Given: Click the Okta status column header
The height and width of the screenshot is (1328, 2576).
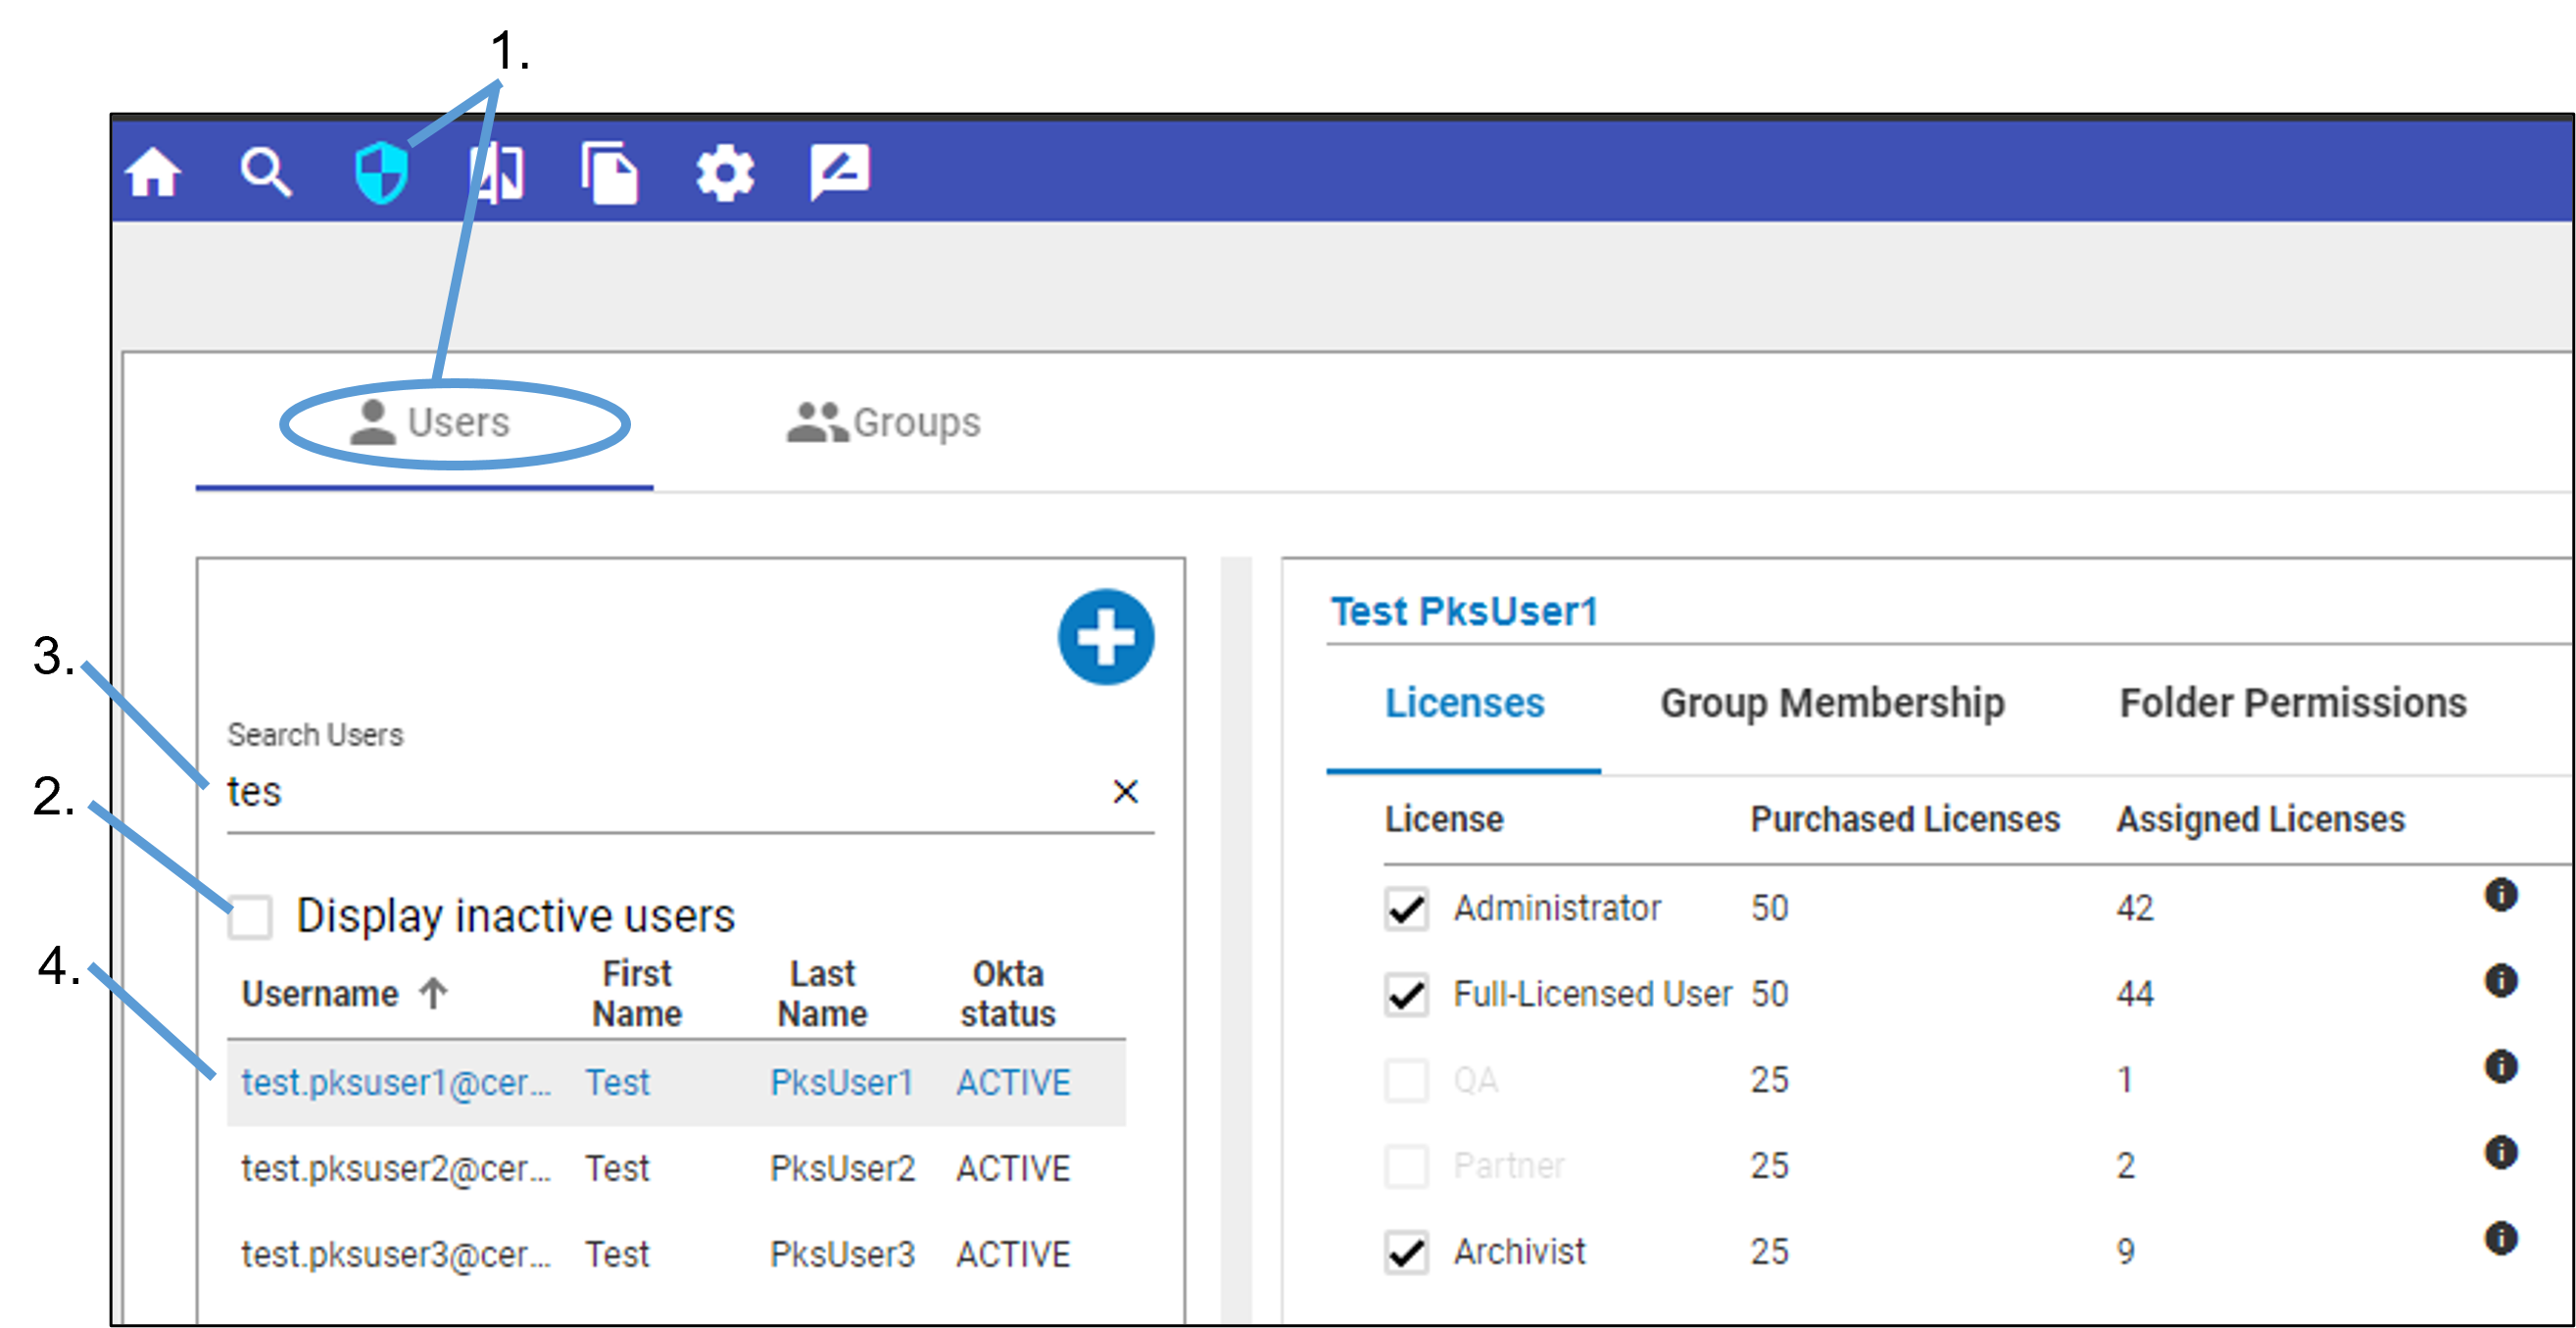Looking at the screenshot, I should point(1008,994).
